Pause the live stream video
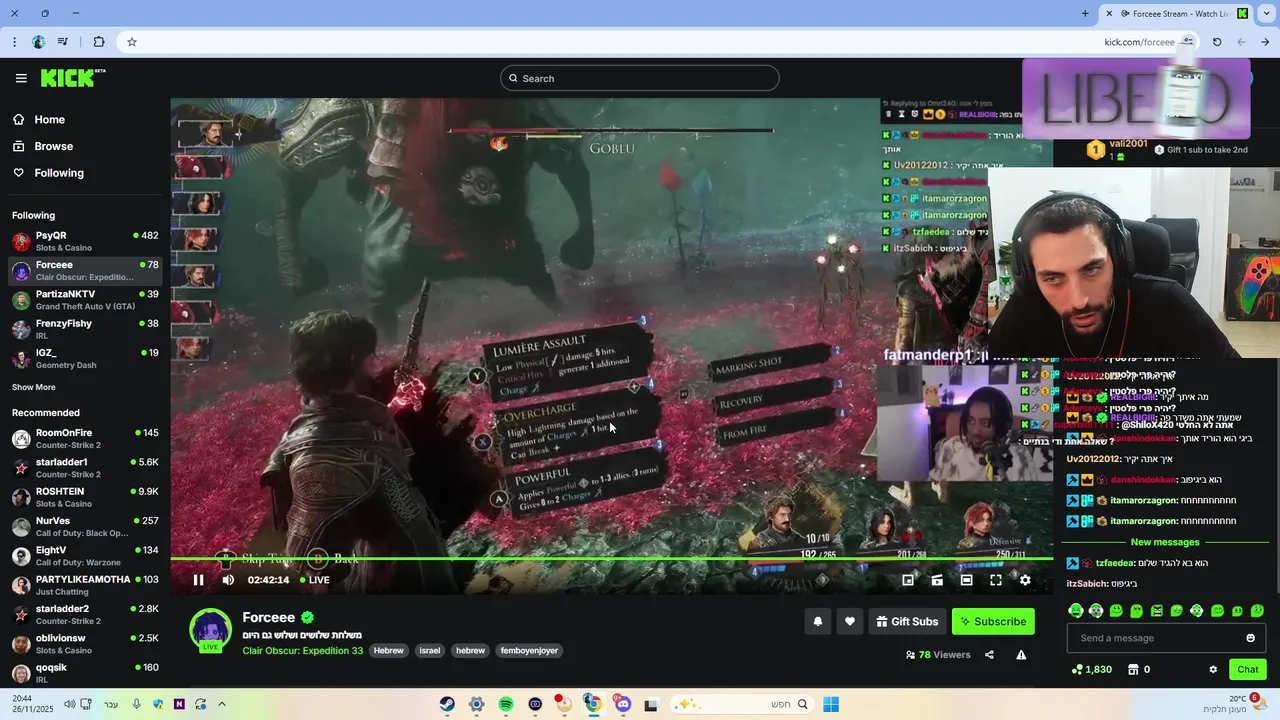Viewport: 1280px width, 720px height. click(198, 580)
